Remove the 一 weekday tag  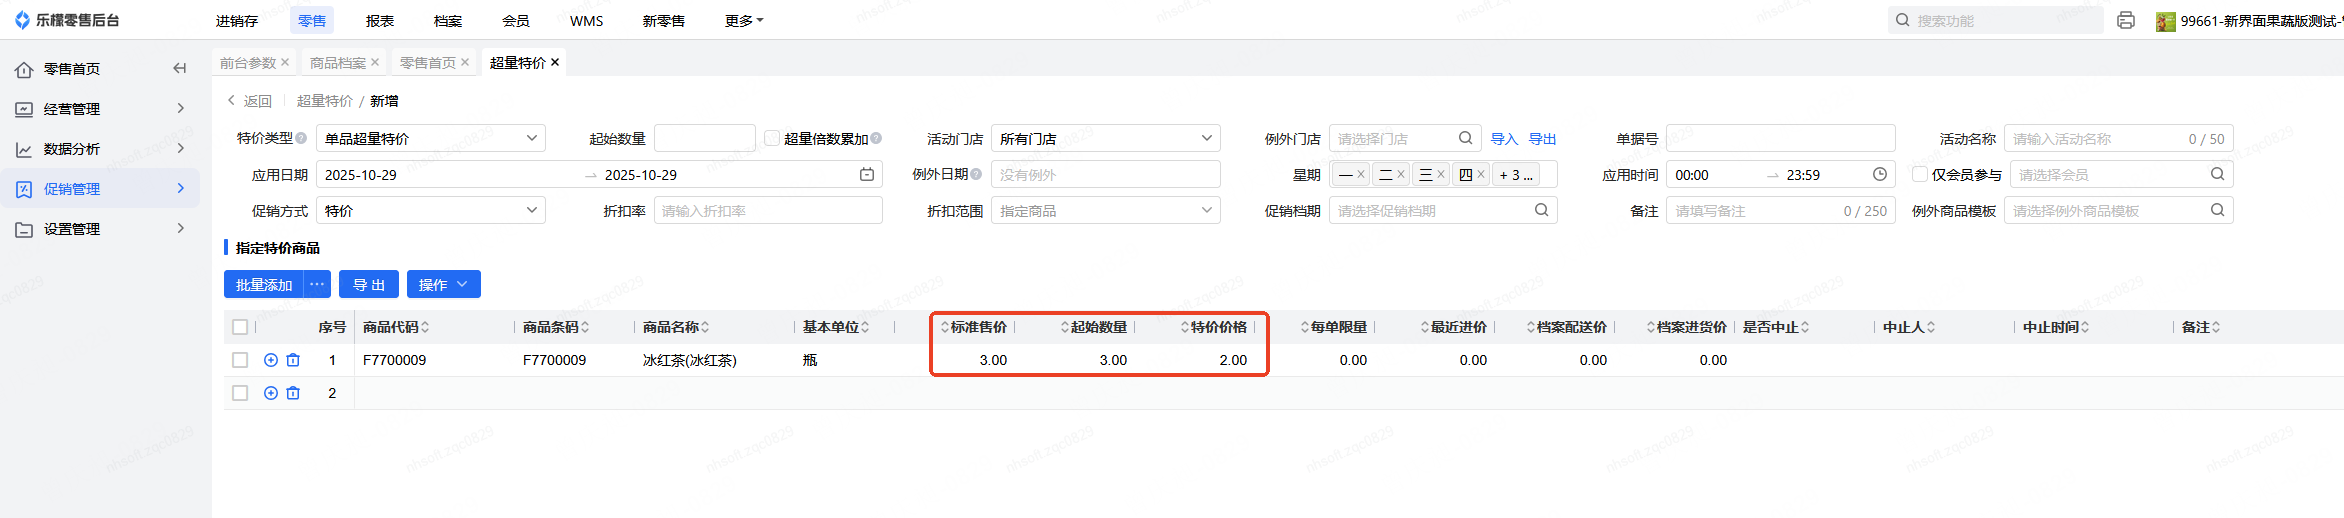tap(1361, 174)
